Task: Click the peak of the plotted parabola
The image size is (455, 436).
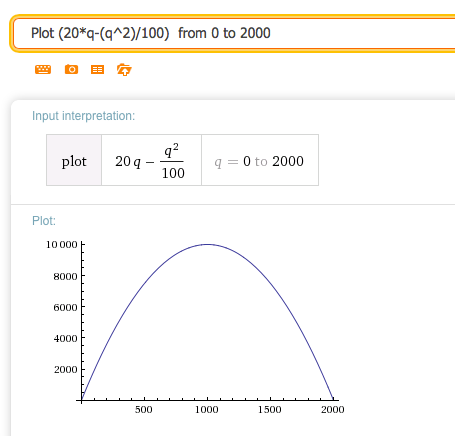Action: 207,245
